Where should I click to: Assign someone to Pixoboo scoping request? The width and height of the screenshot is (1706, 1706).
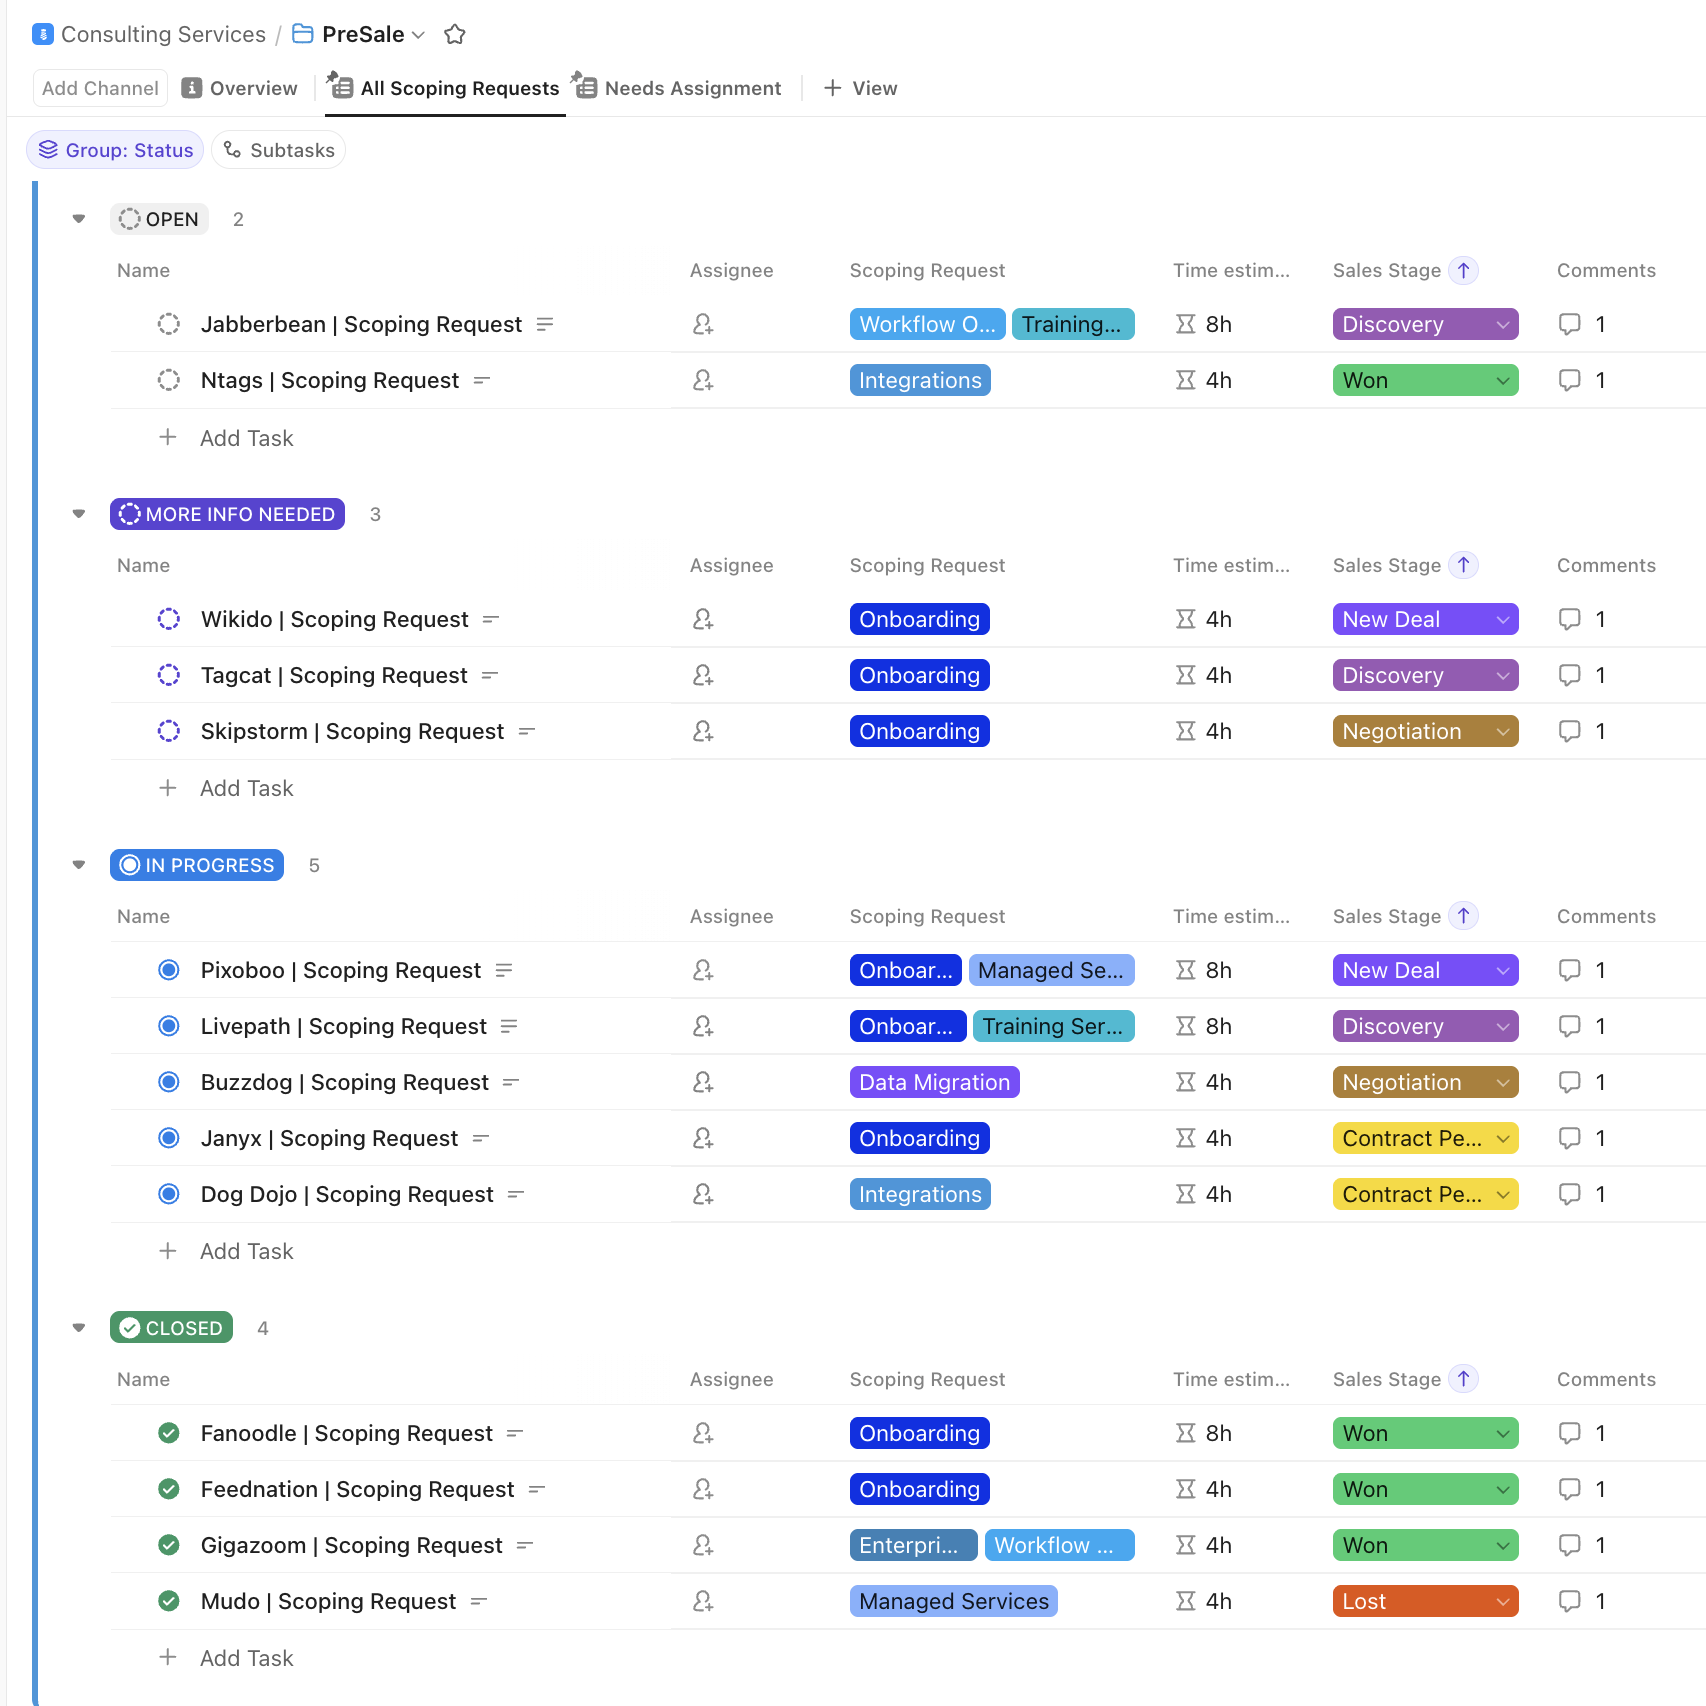[703, 970]
